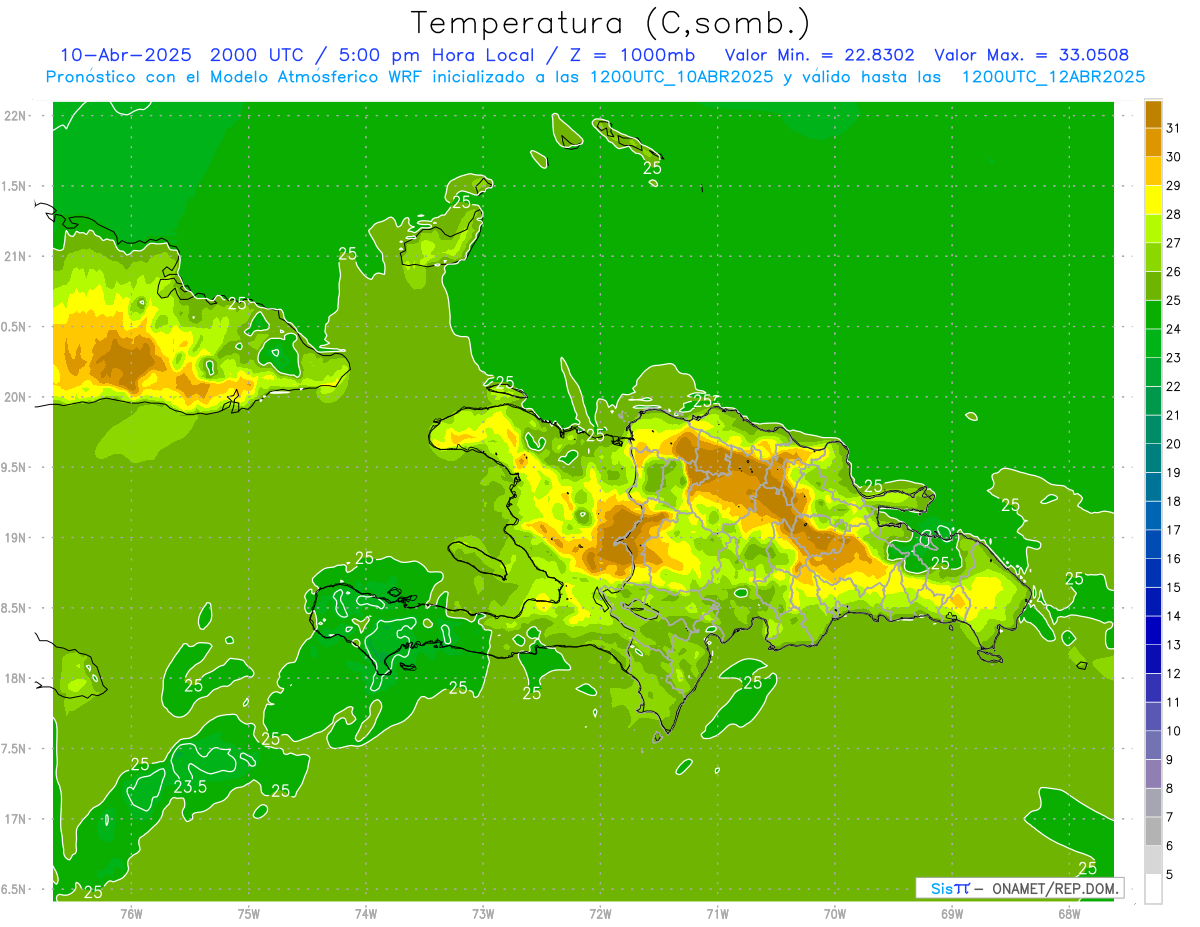Viewport: 1200px width, 927px height.
Task: Click the "20" legend scale number
Action: 1173,444
